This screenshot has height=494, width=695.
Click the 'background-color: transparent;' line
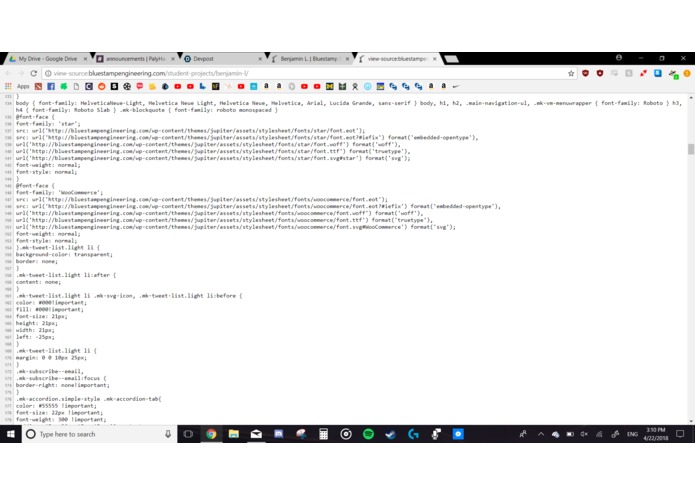pos(64,255)
